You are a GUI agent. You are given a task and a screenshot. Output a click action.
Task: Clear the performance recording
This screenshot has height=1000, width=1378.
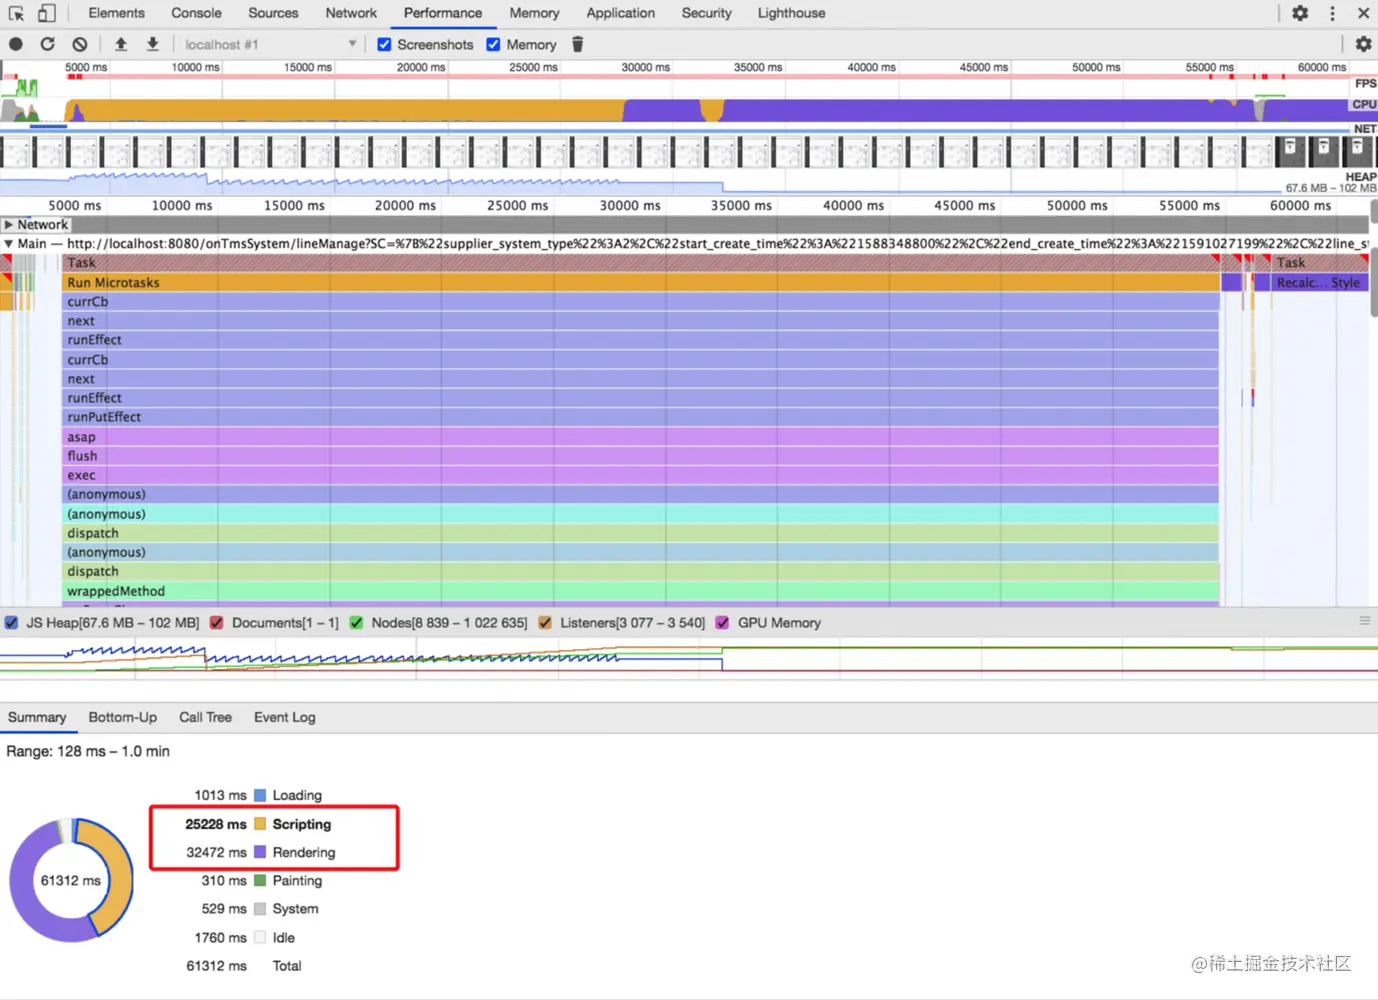click(80, 44)
